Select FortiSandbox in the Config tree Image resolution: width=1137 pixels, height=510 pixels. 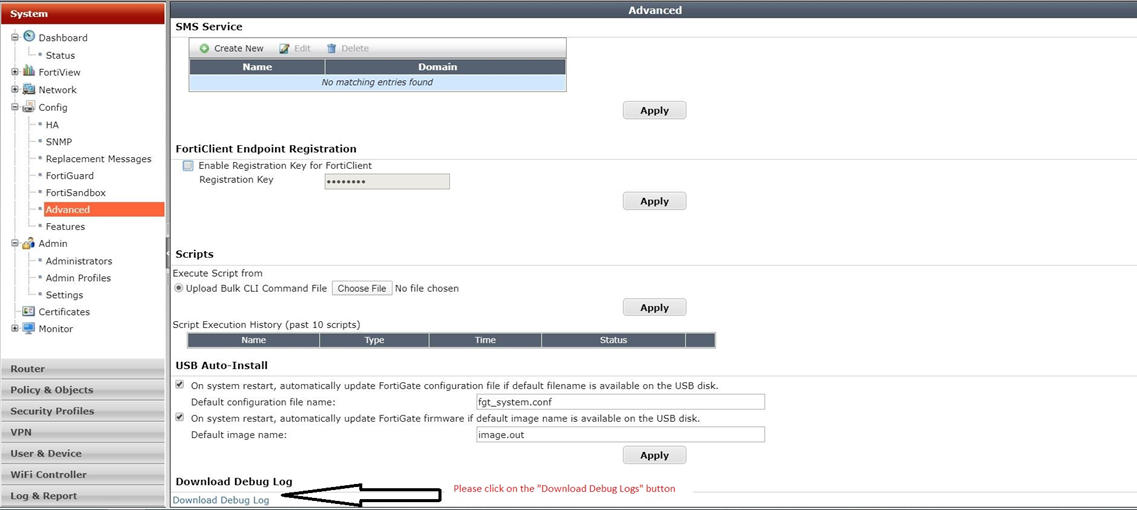(76, 193)
